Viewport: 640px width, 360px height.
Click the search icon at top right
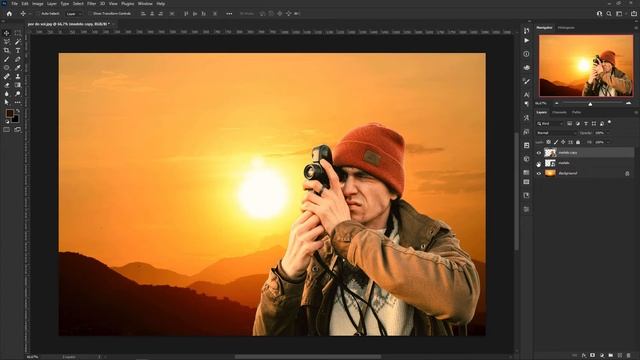point(609,13)
